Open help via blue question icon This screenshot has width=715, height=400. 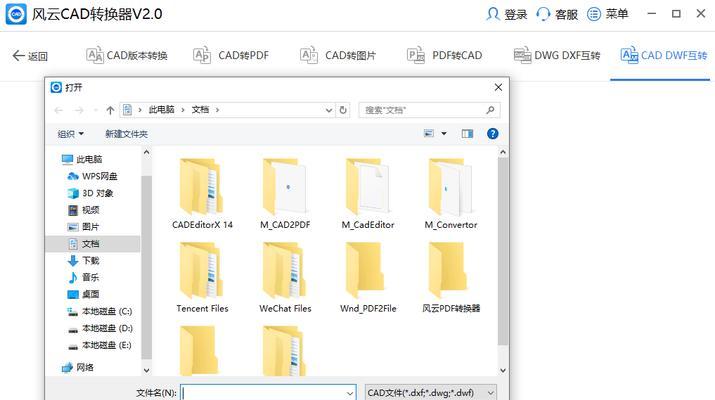tap(492, 134)
